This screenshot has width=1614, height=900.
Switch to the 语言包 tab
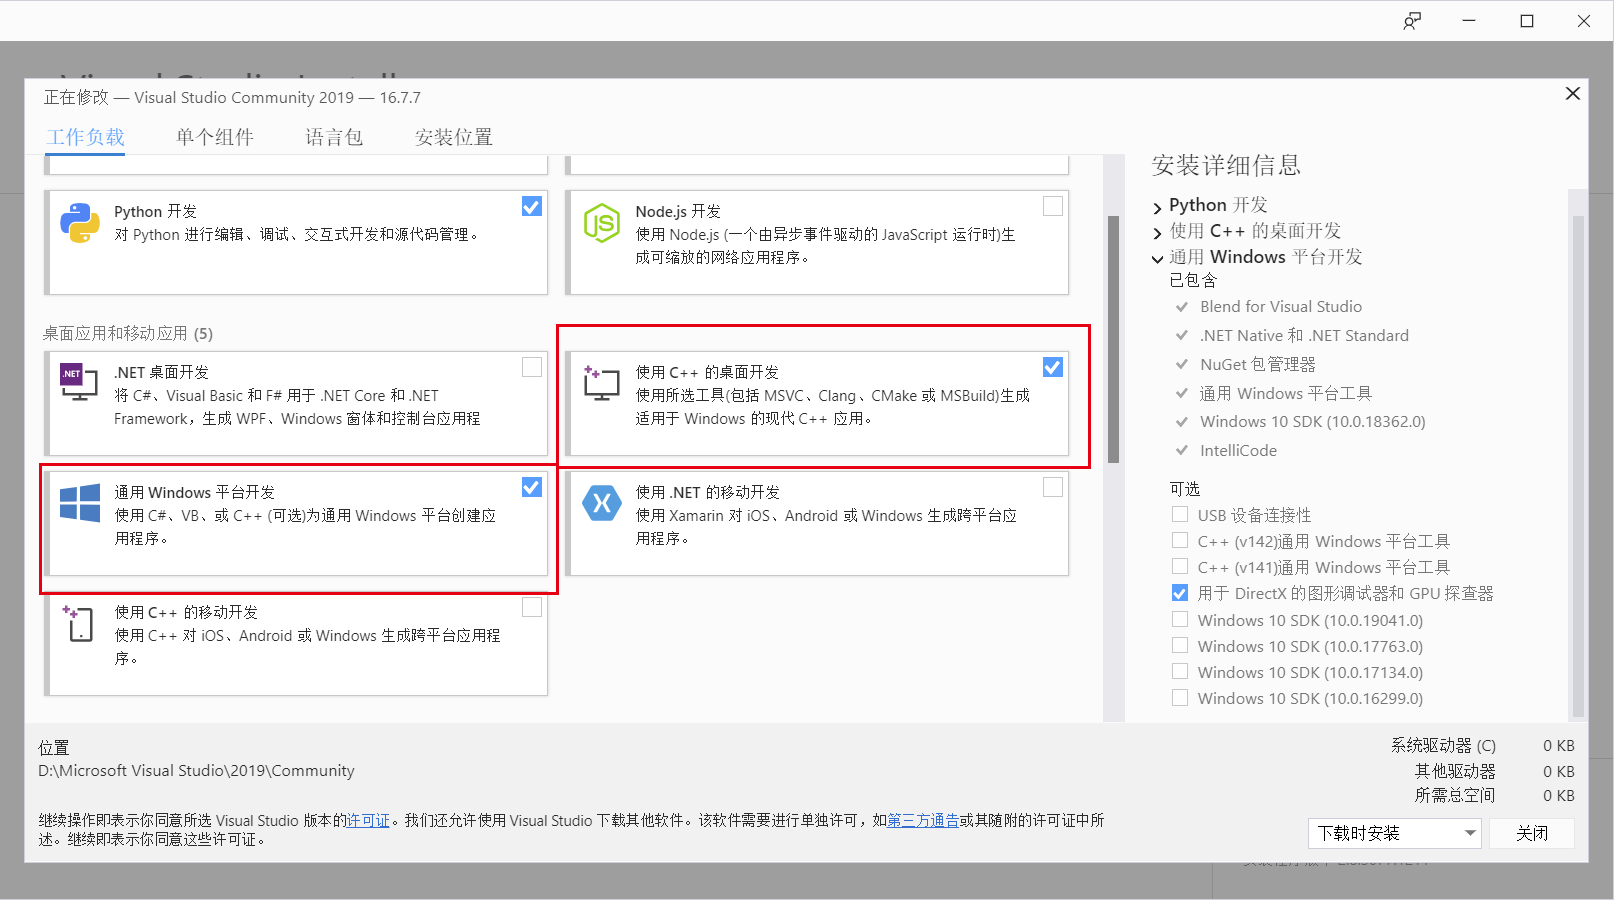click(334, 137)
